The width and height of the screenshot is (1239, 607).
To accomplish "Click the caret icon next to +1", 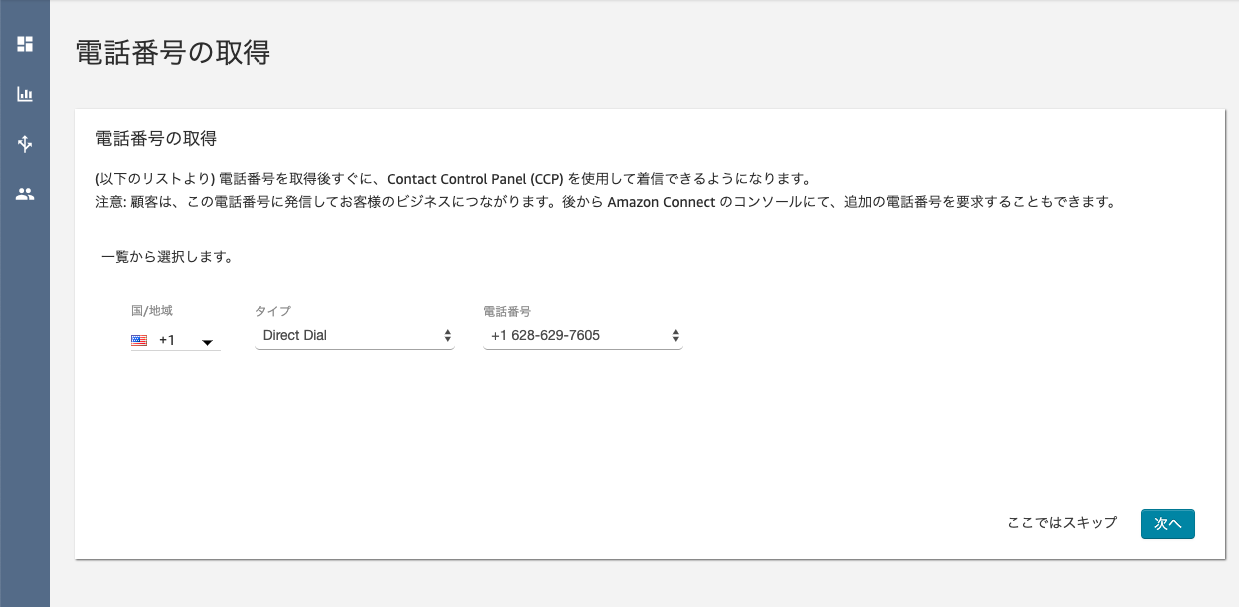I will coord(207,343).
